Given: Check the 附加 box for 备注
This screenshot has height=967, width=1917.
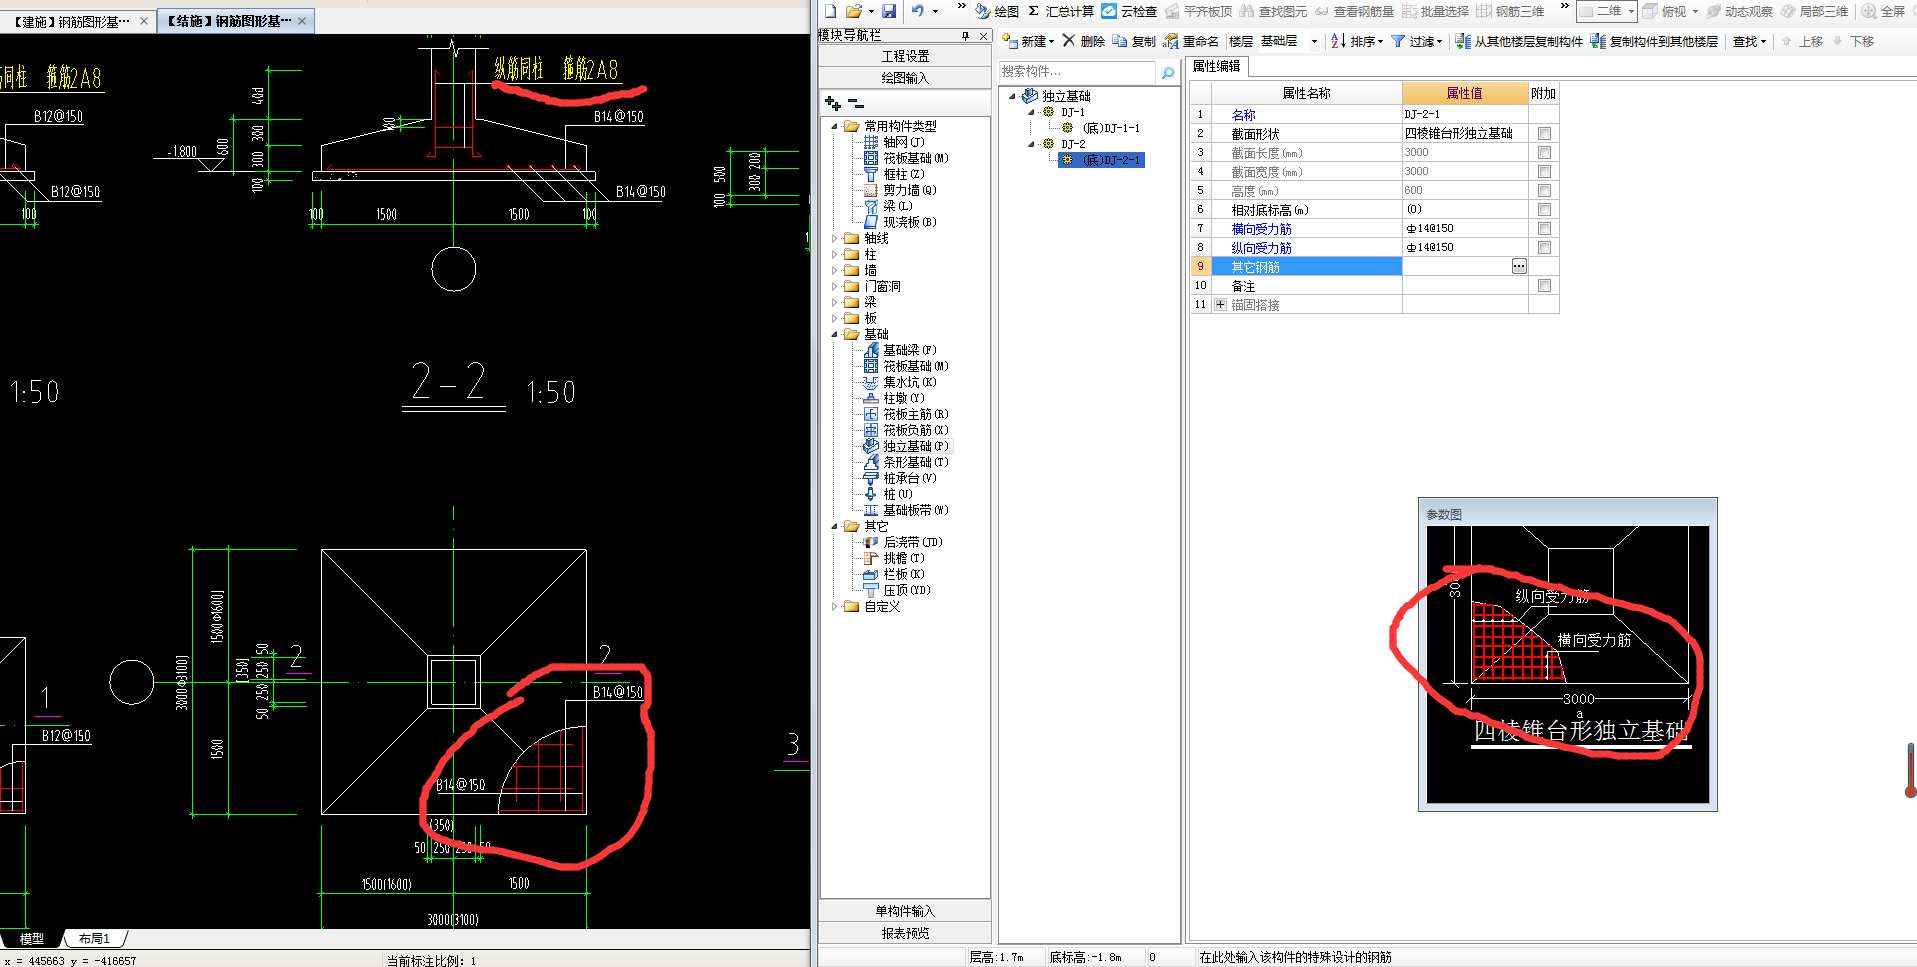Looking at the screenshot, I should coord(1544,285).
